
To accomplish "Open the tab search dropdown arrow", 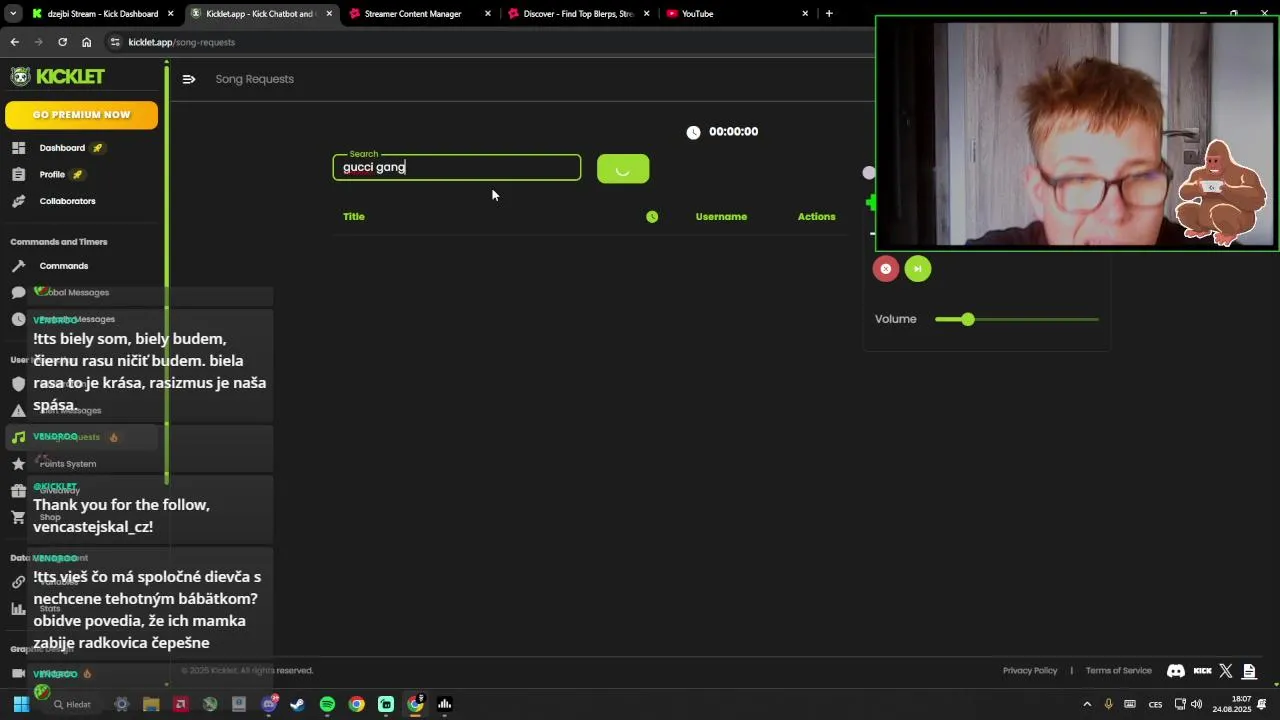I will [x=13, y=14].
